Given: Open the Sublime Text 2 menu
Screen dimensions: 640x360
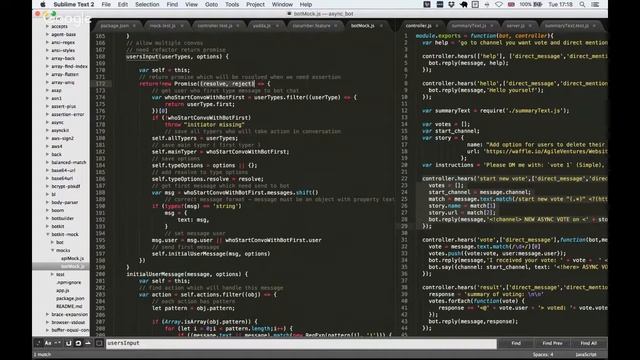Looking at the screenshot, I should click(x=73, y=4).
